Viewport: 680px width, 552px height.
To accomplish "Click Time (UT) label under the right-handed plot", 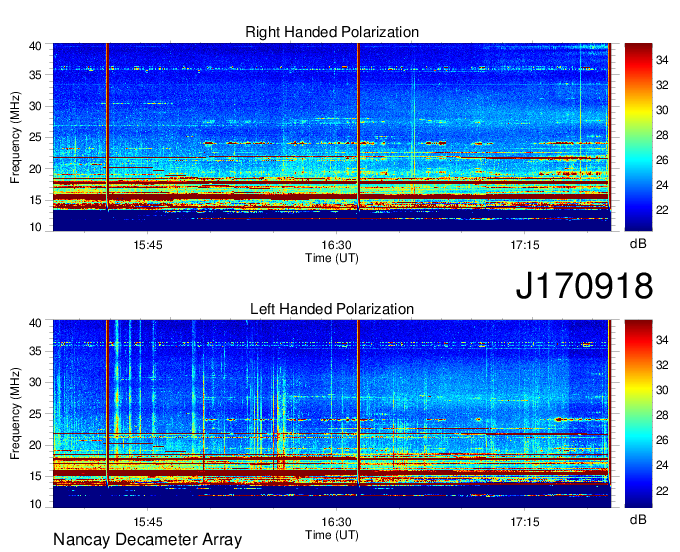I will point(332,258).
